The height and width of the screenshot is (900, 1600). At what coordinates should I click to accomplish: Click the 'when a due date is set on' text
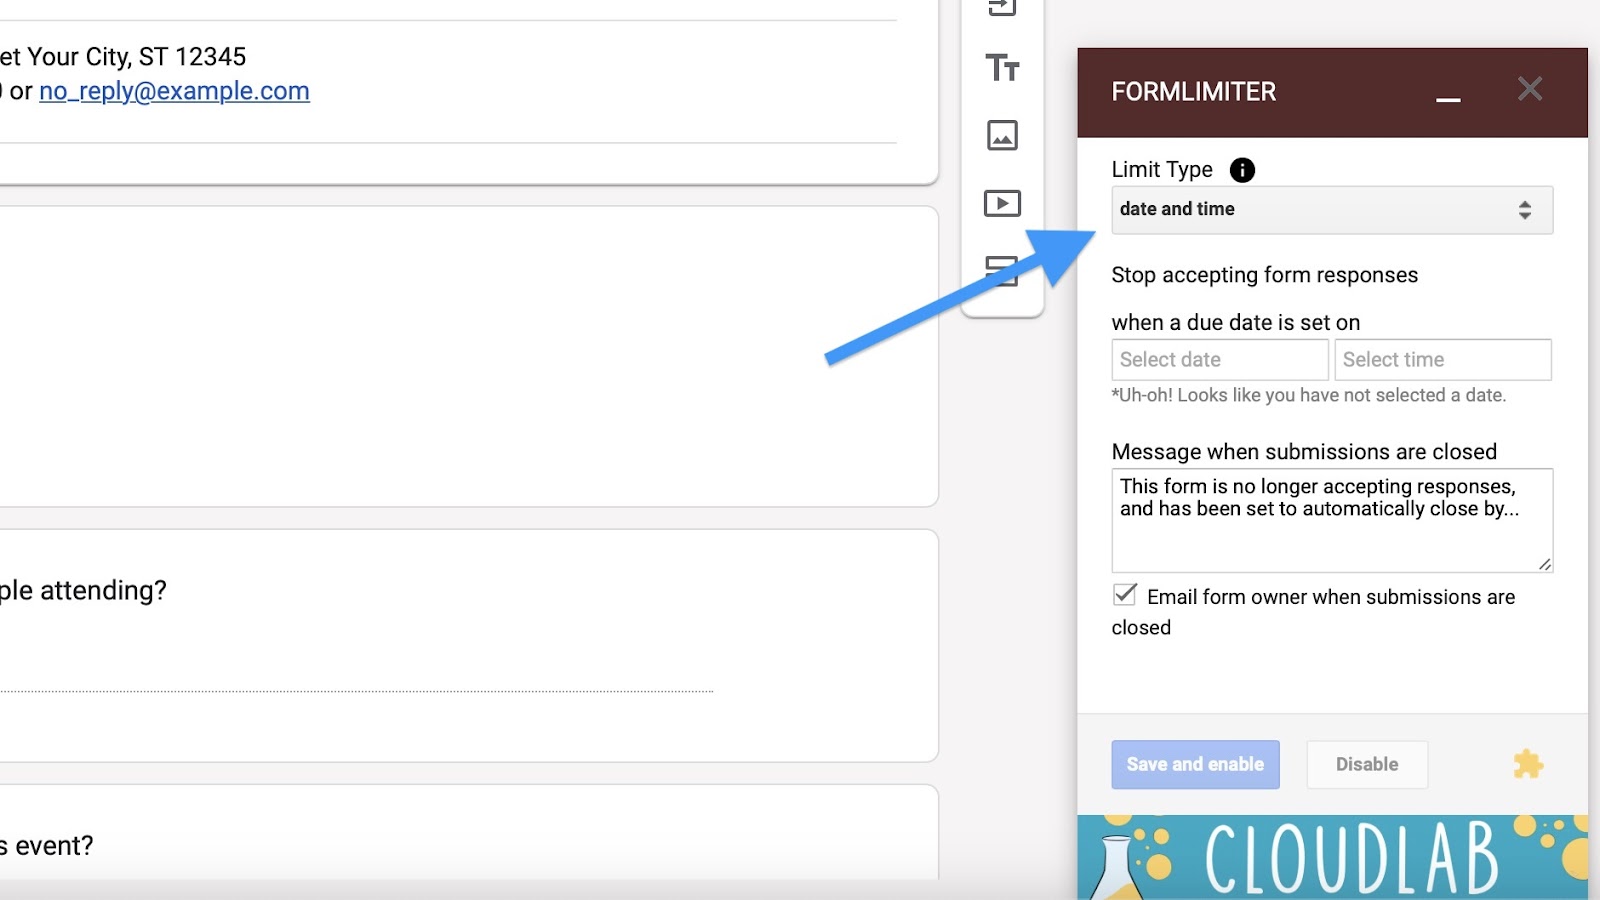(x=1235, y=322)
